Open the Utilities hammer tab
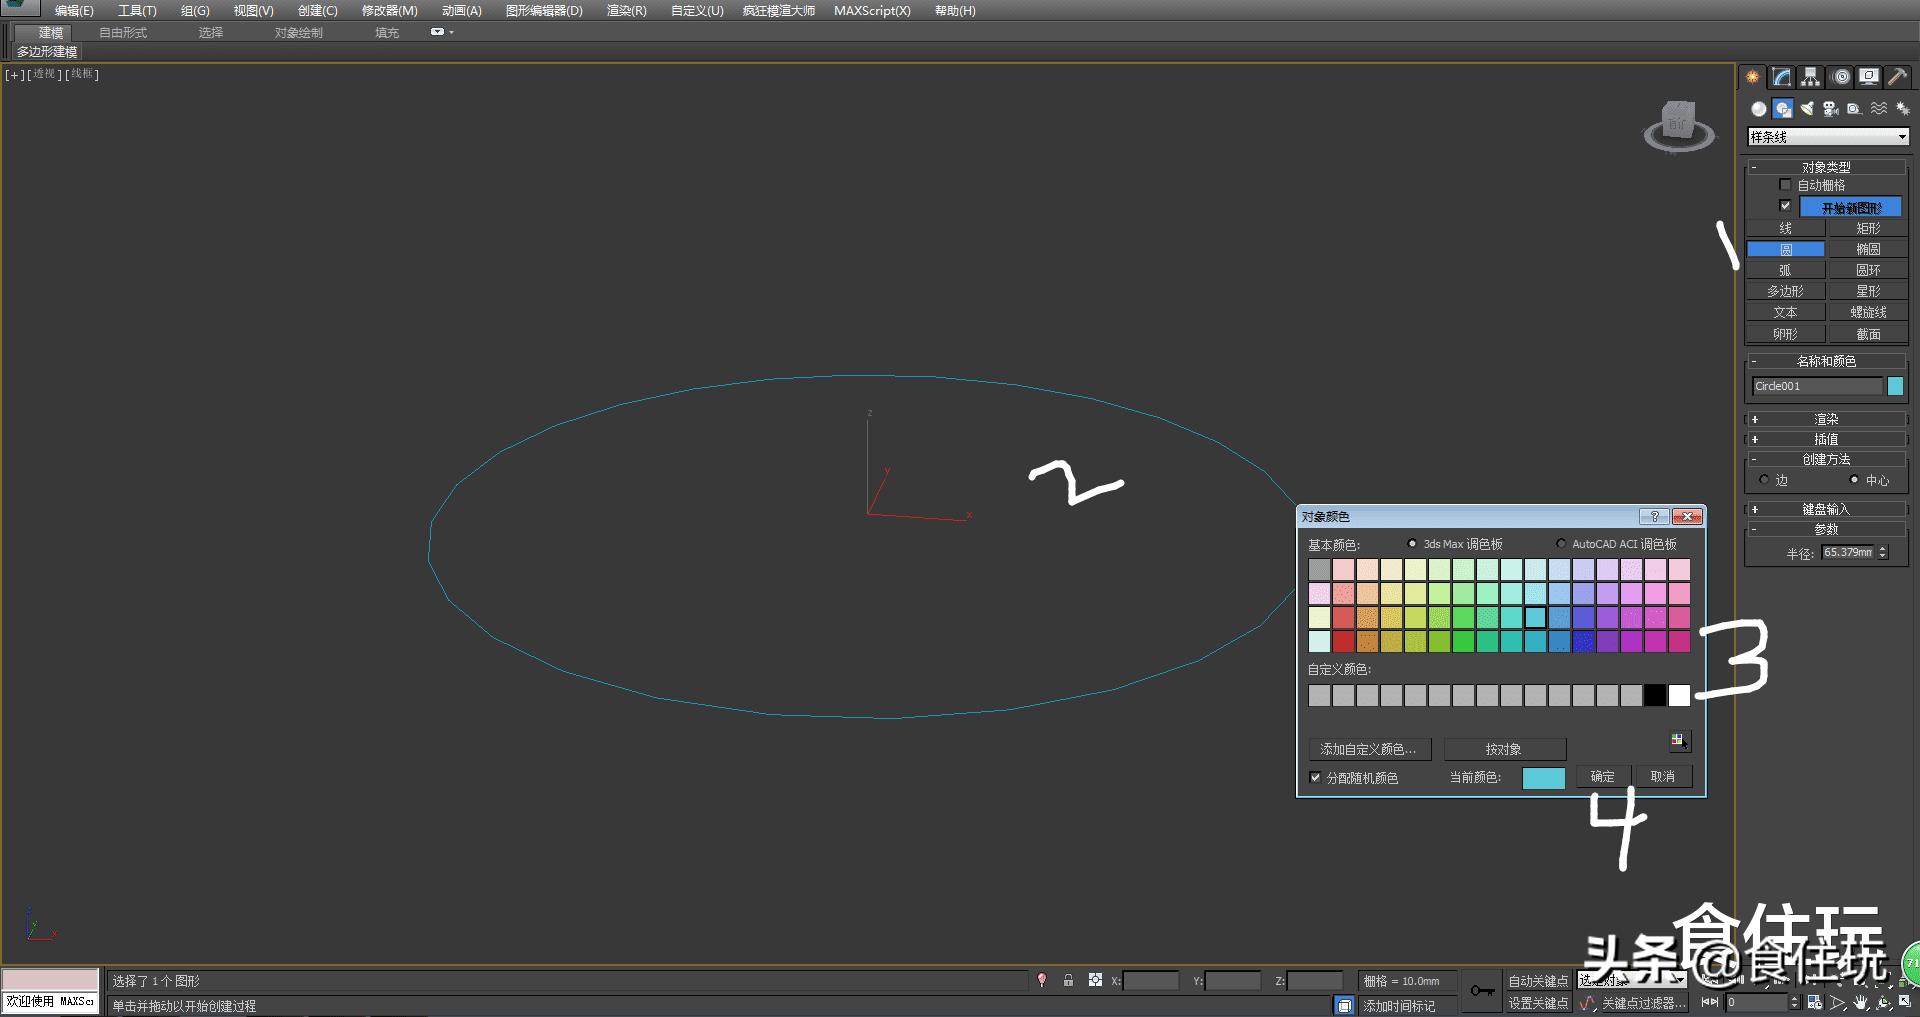 1897,77
